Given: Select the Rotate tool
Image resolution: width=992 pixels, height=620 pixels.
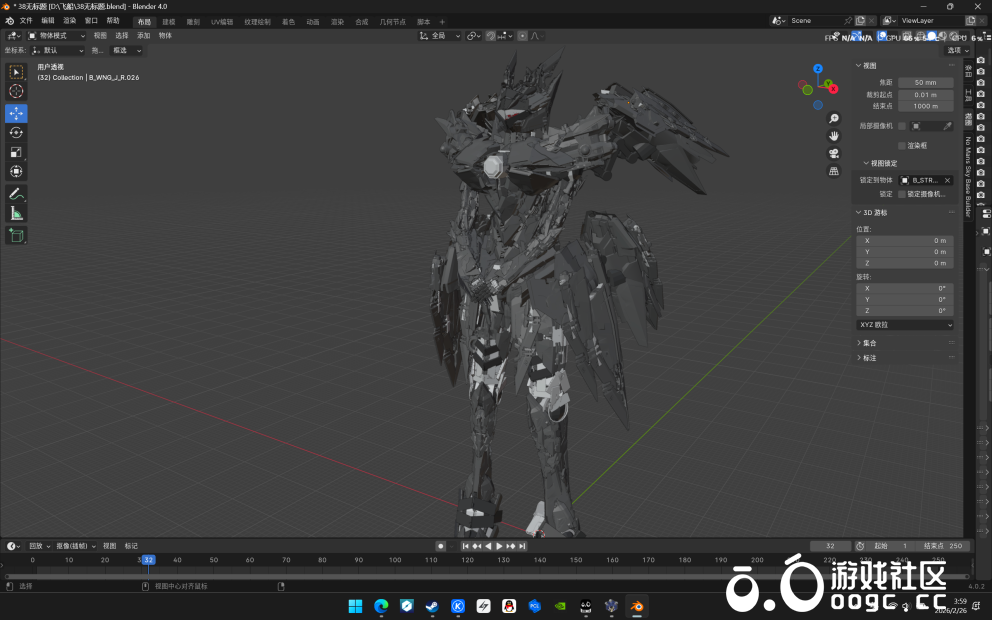Looking at the screenshot, I should [x=16, y=133].
